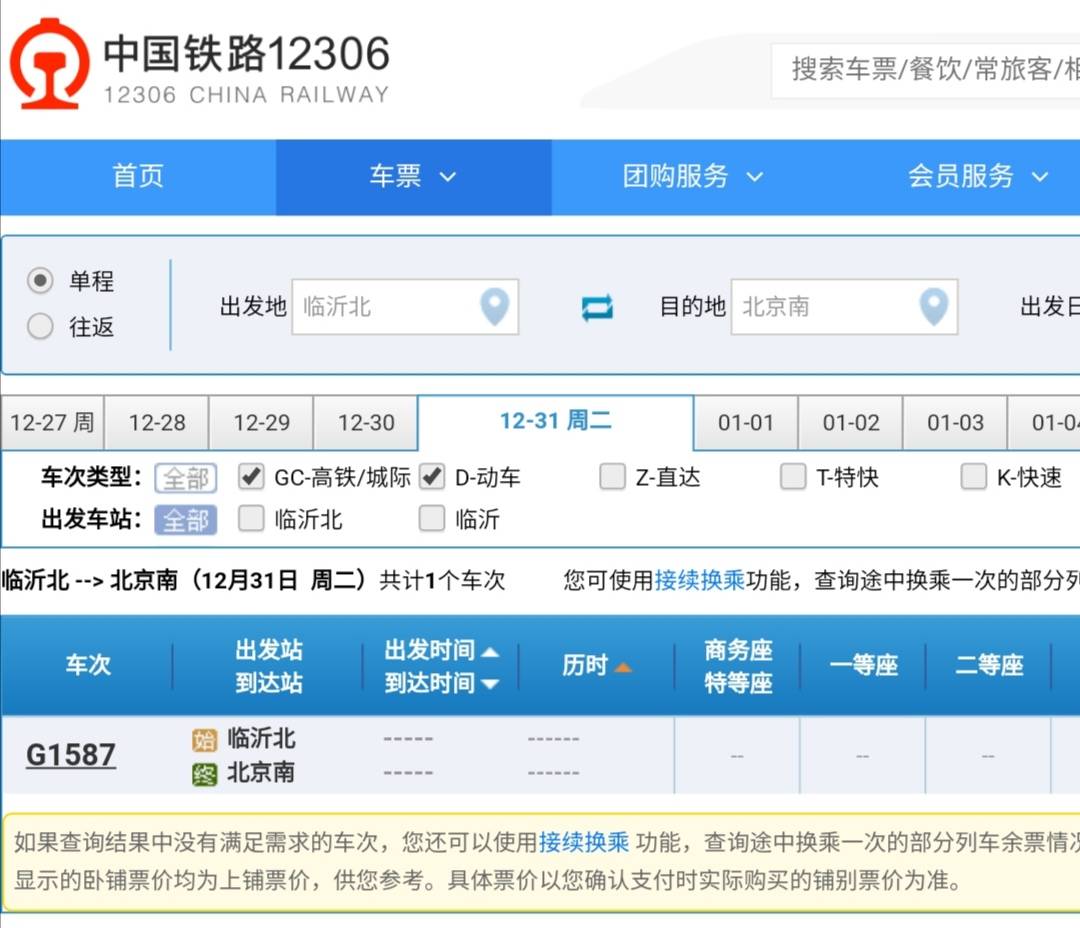
Task: Check Z-直达 train type
Action: coord(612,477)
